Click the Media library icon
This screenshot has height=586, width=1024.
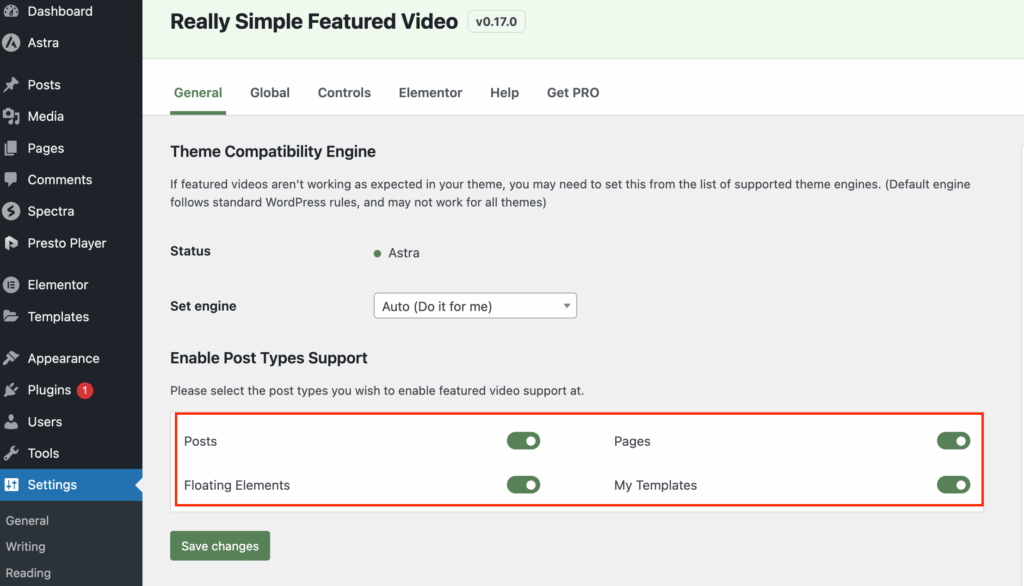[x=11, y=116]
